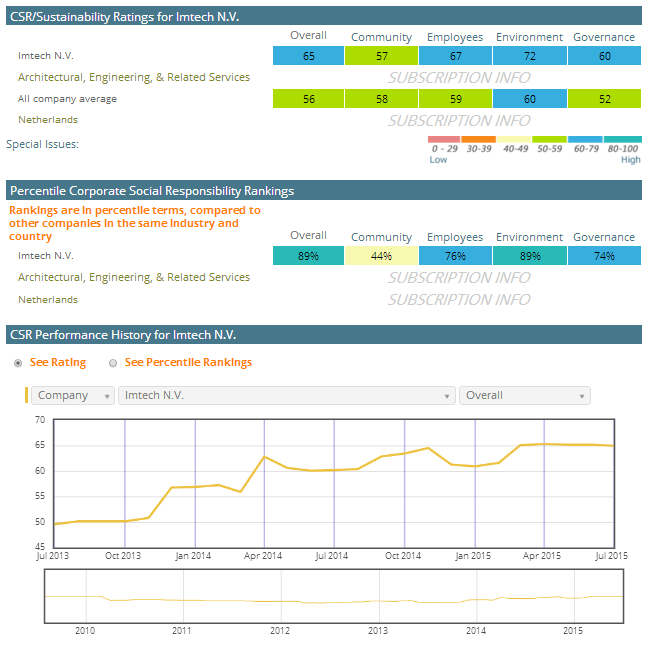Click the Jan 2015 vertical marker on chart
651x652 pixels.
pos(475,483)
